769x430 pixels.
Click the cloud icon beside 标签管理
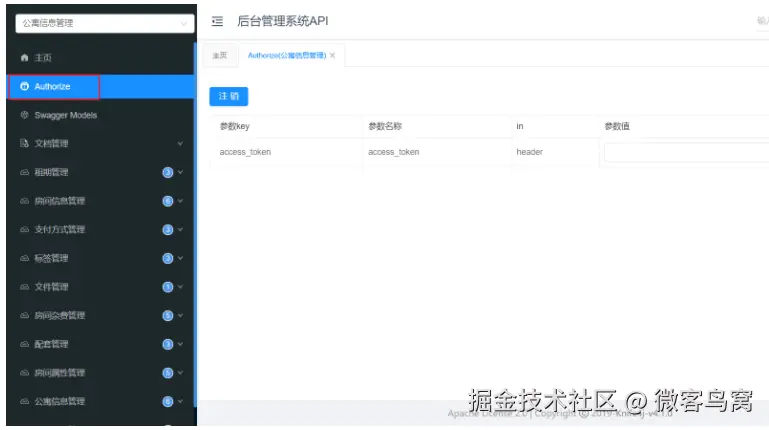[25, 258]
